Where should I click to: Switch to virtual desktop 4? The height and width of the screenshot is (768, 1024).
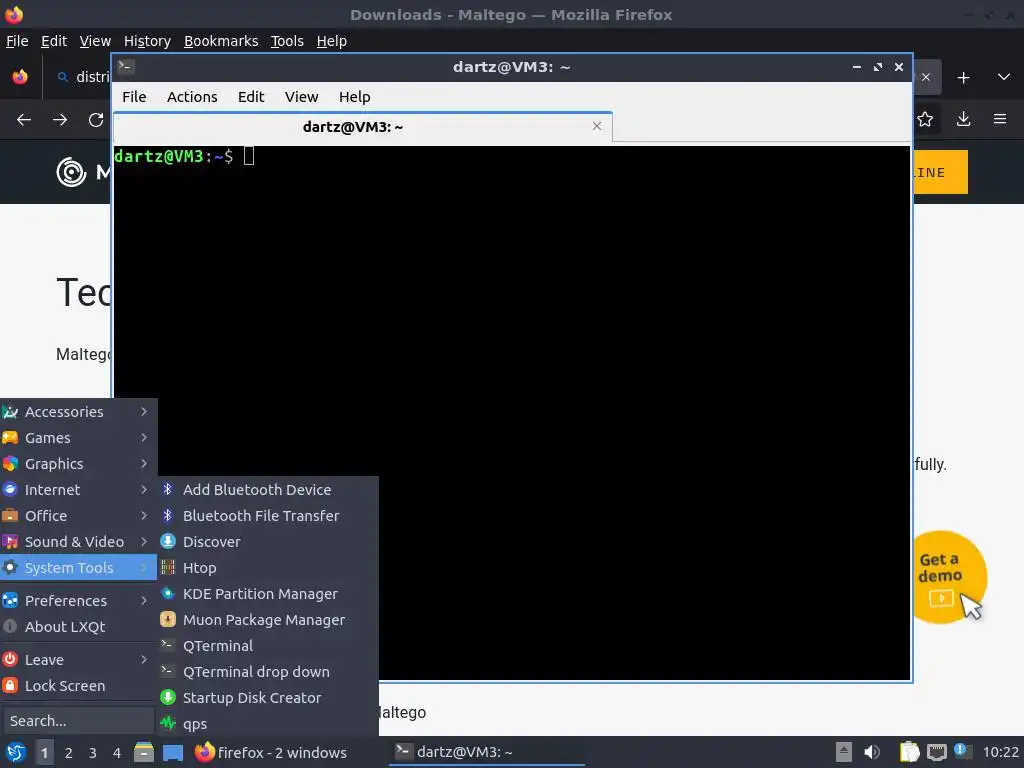pos(117,753)
